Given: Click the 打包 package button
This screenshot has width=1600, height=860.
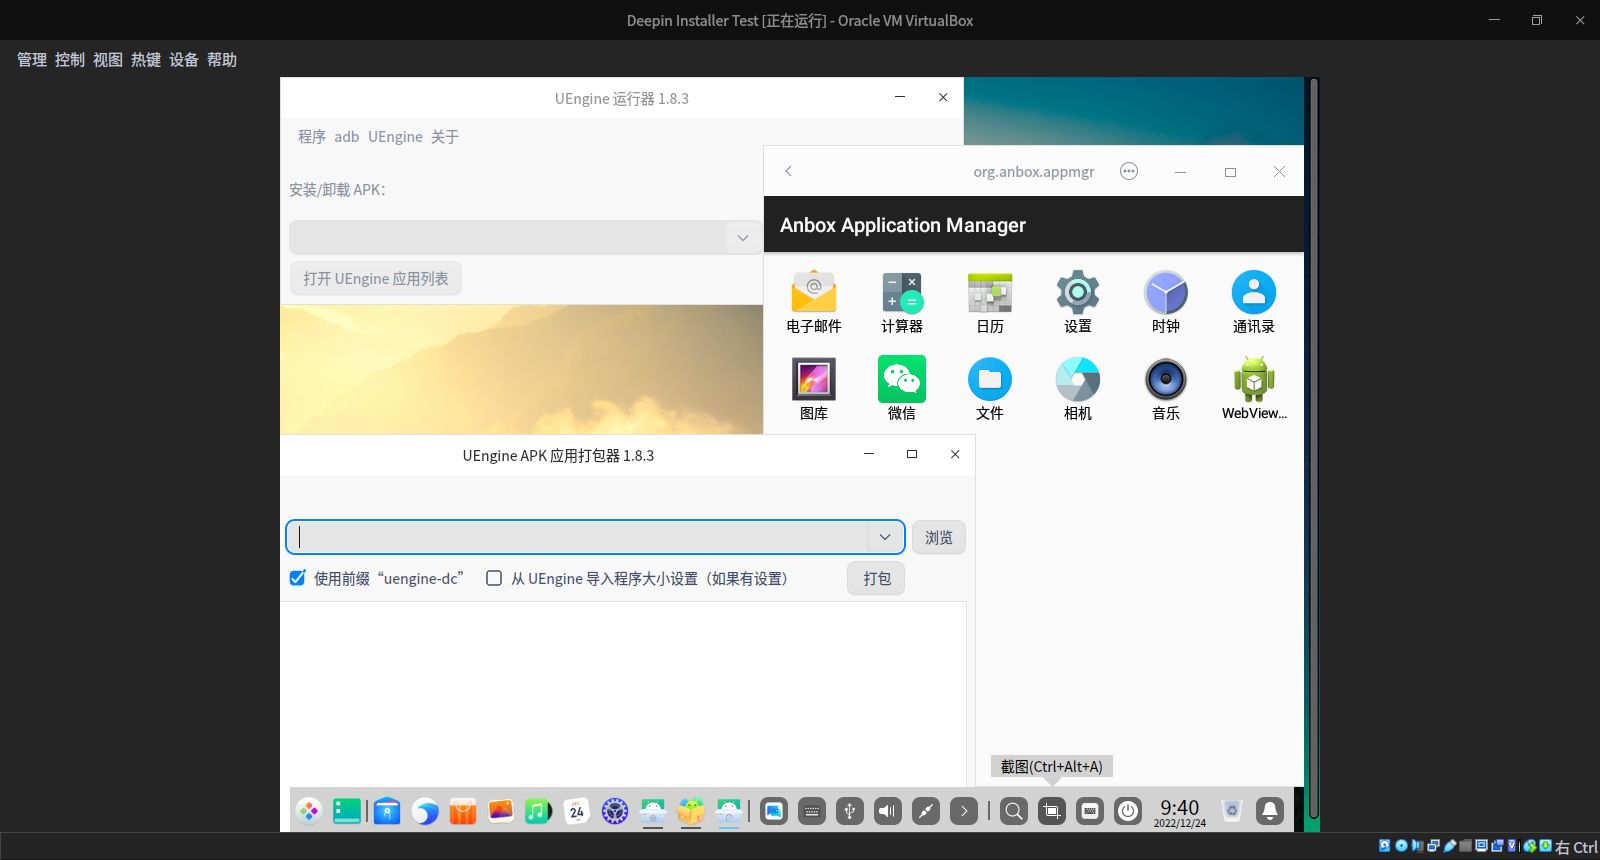Looking at the screenshot, I should click(x=877, y=578).
